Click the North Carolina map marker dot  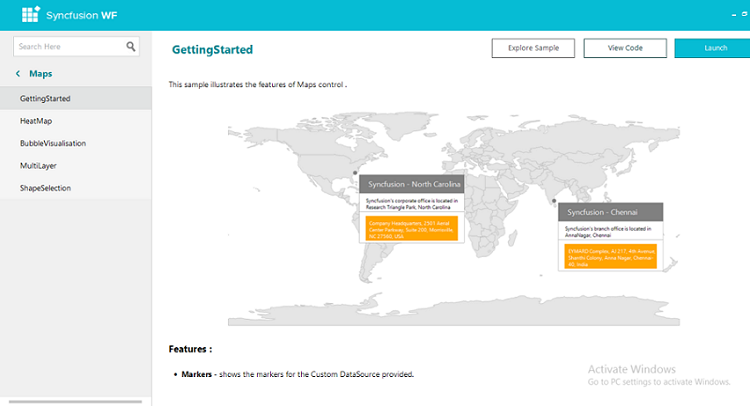(x=355, y=173)
